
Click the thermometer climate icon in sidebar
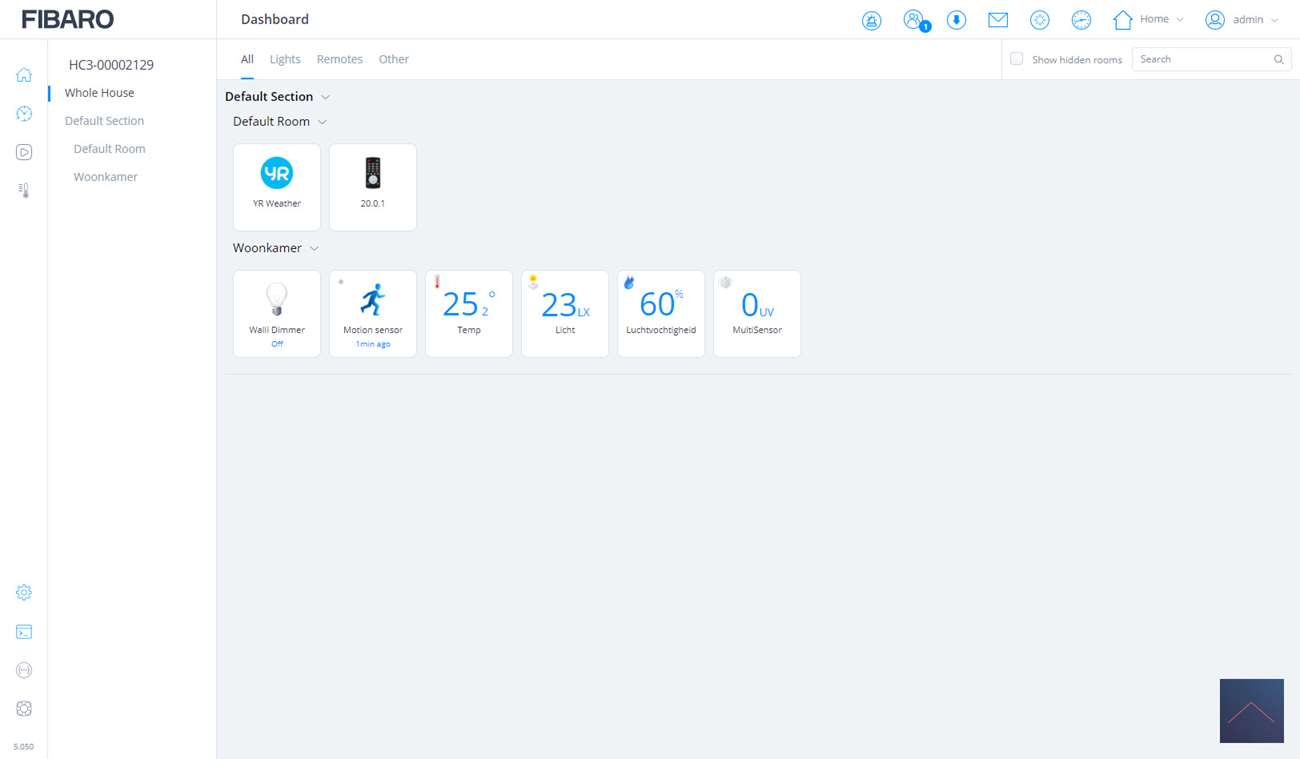(24, 190)
